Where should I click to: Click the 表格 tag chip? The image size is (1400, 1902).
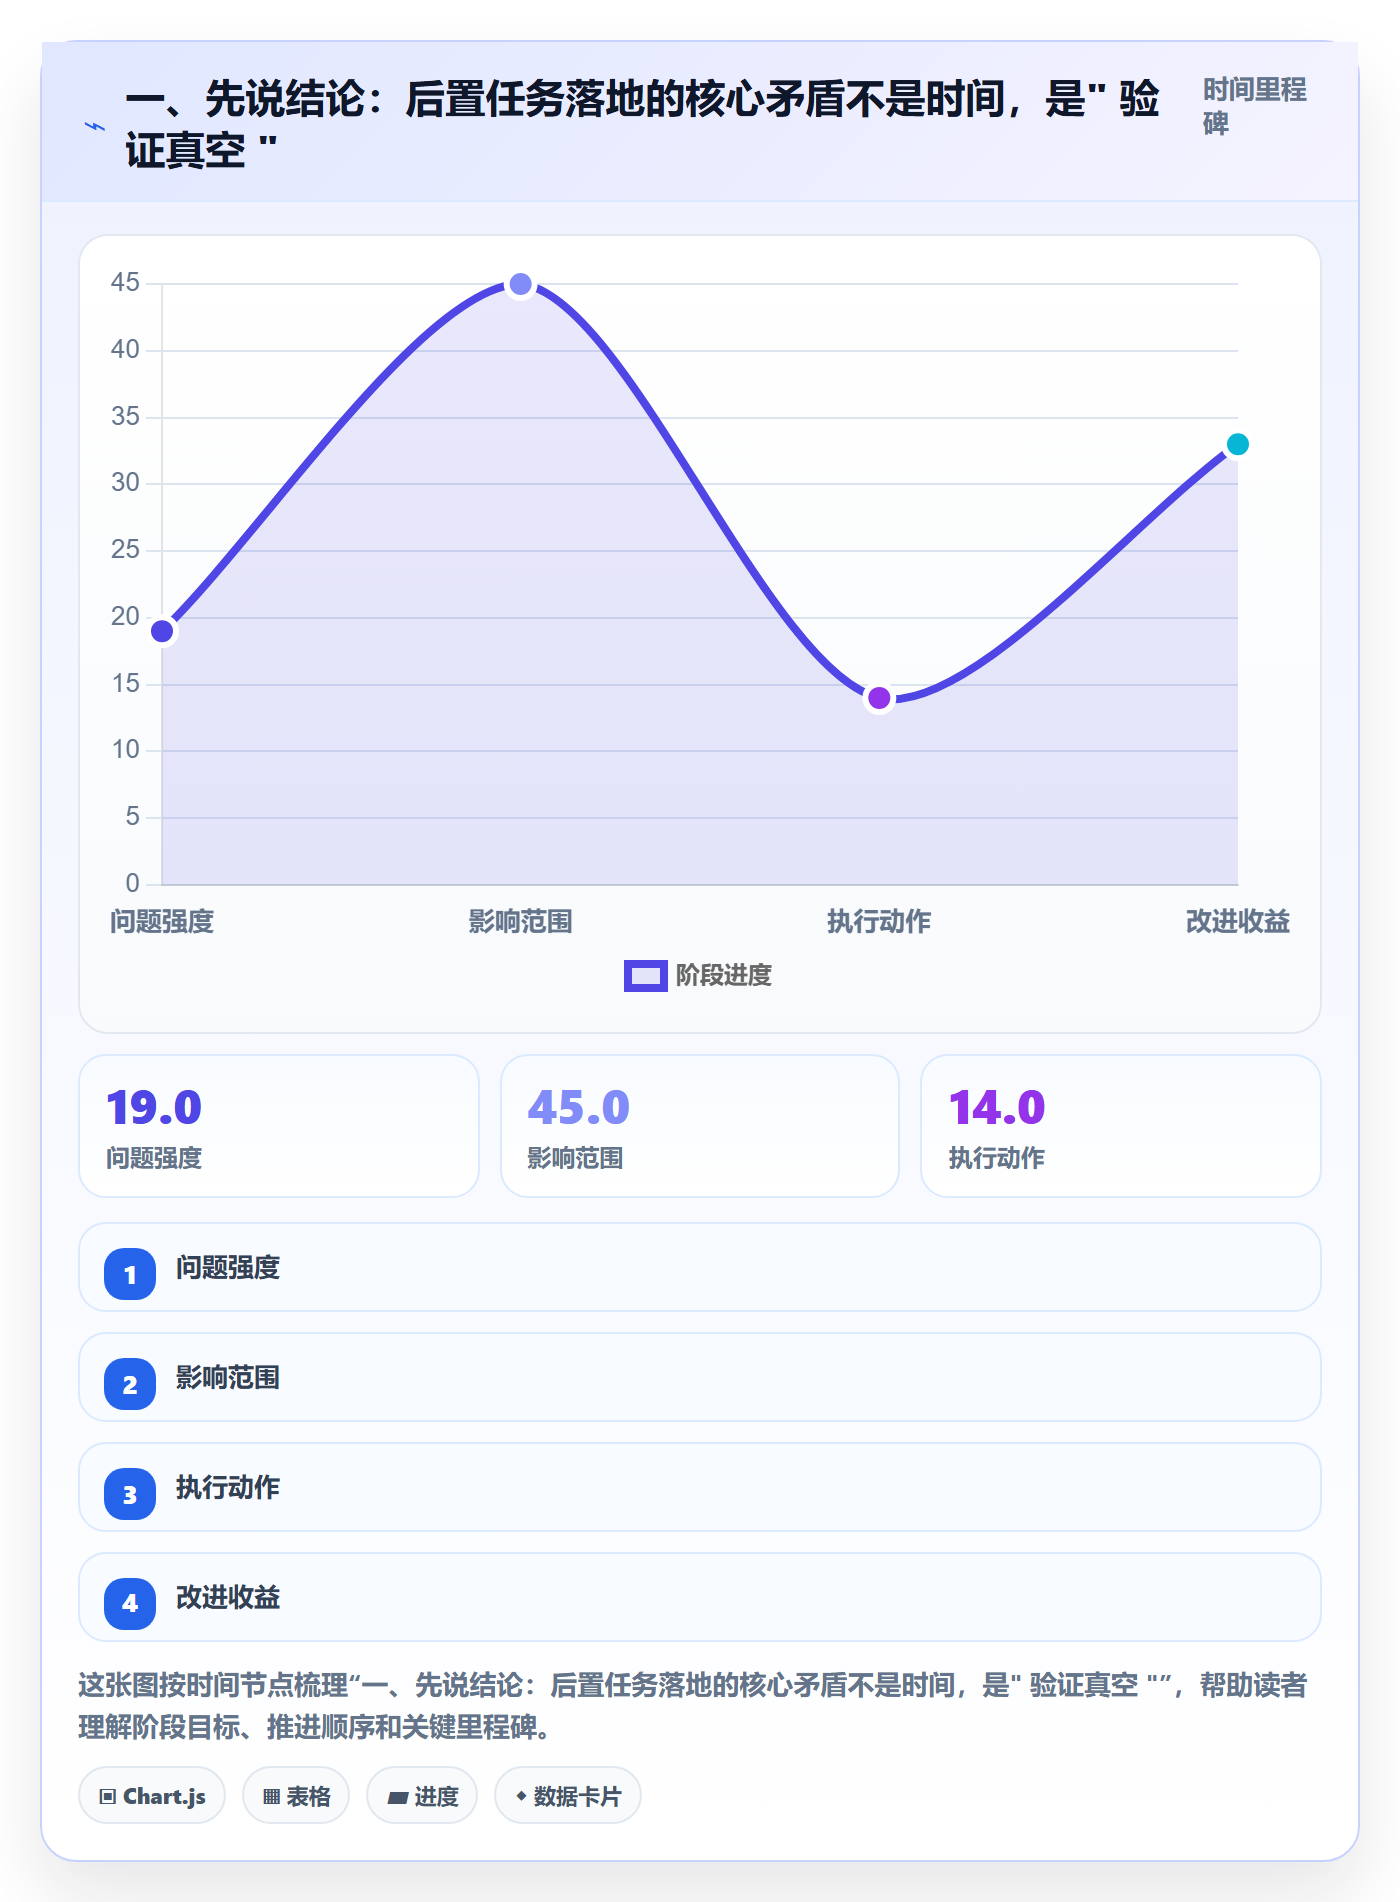click(x=296, y=1796)
